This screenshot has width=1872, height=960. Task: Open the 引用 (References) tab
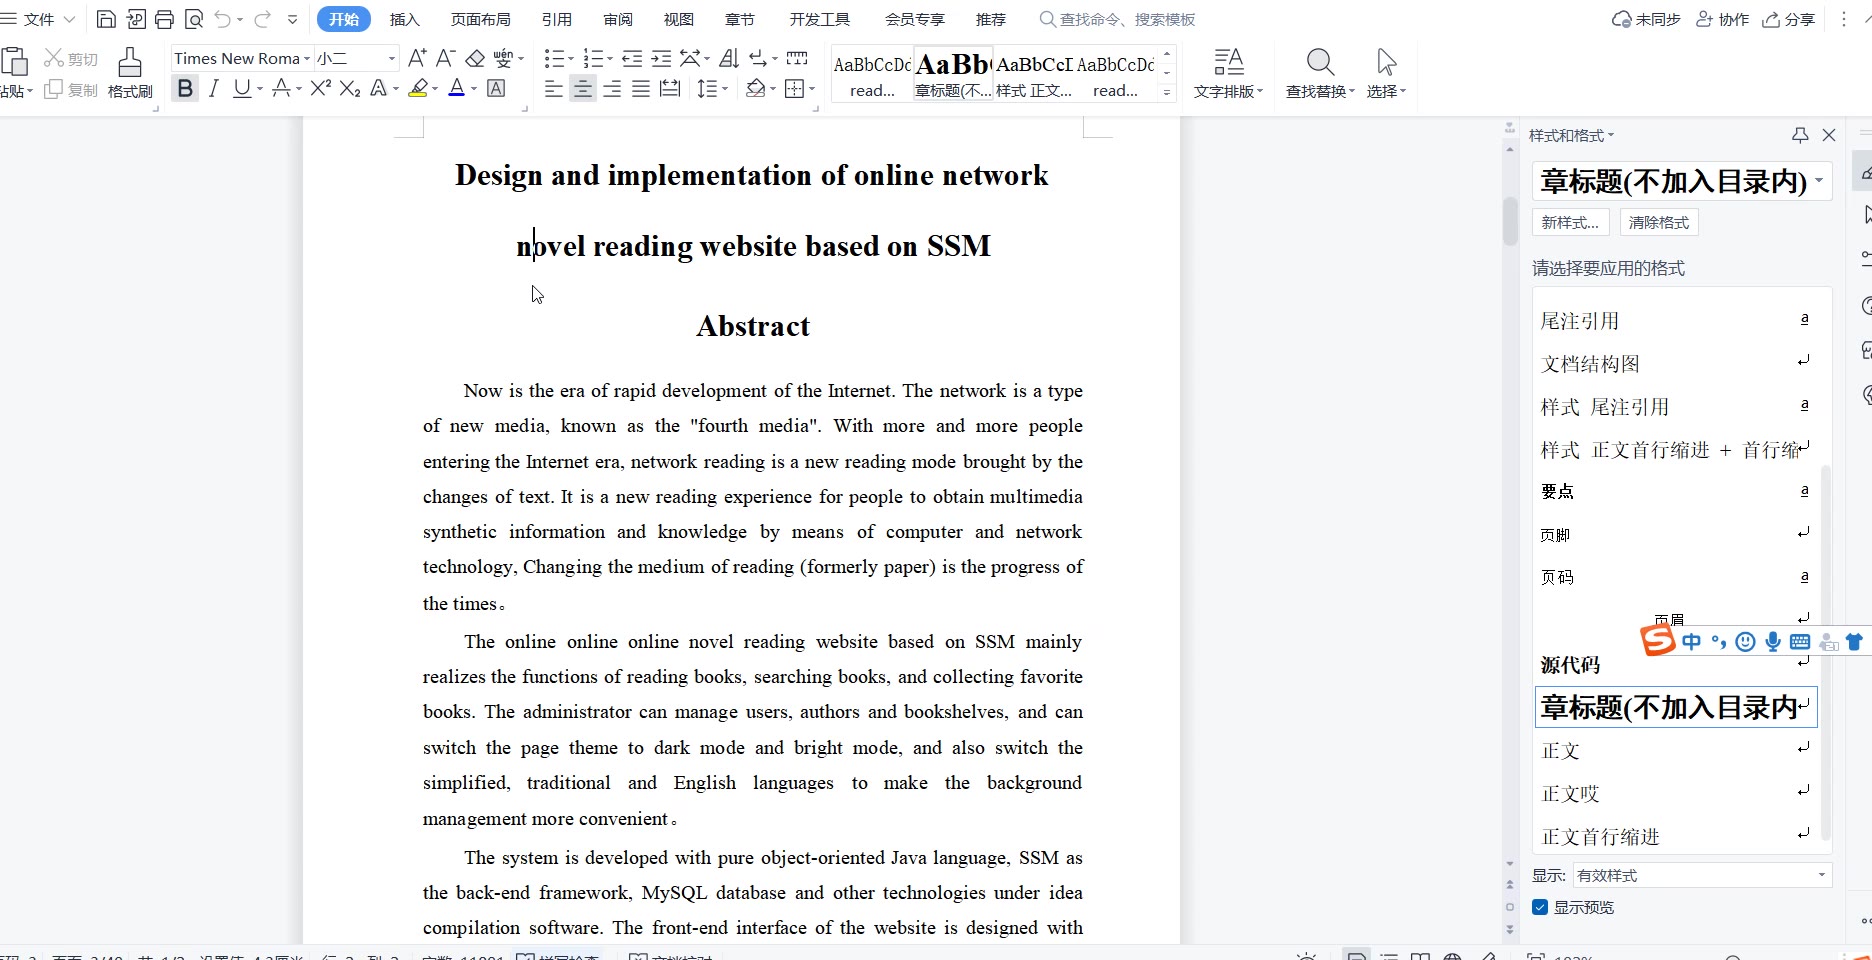[557, 19]
